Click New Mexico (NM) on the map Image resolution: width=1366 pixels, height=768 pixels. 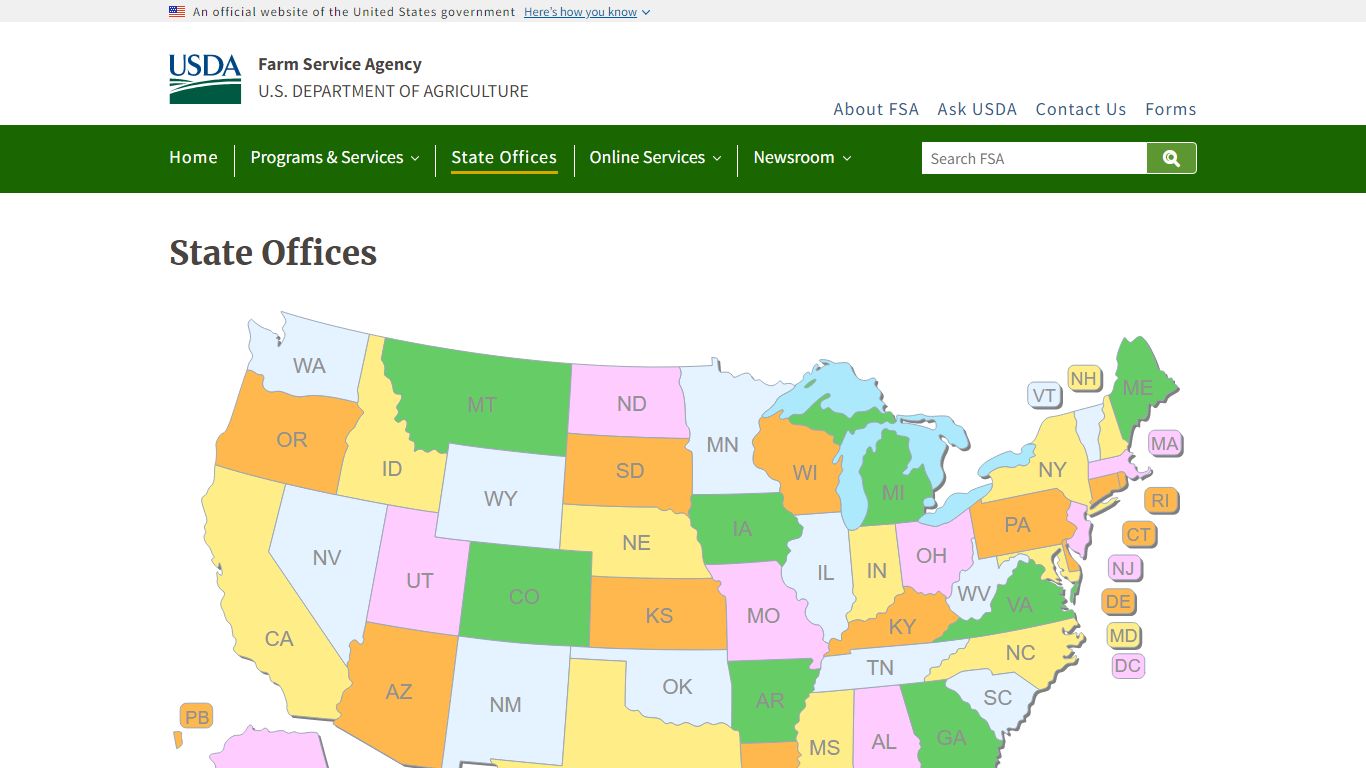point(505,704)
